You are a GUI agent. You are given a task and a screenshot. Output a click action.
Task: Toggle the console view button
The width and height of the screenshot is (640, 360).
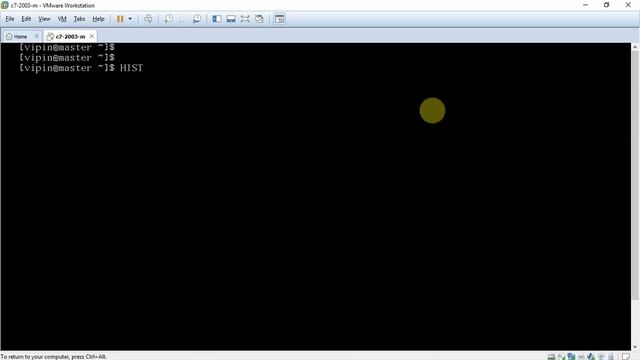(280, 19)
